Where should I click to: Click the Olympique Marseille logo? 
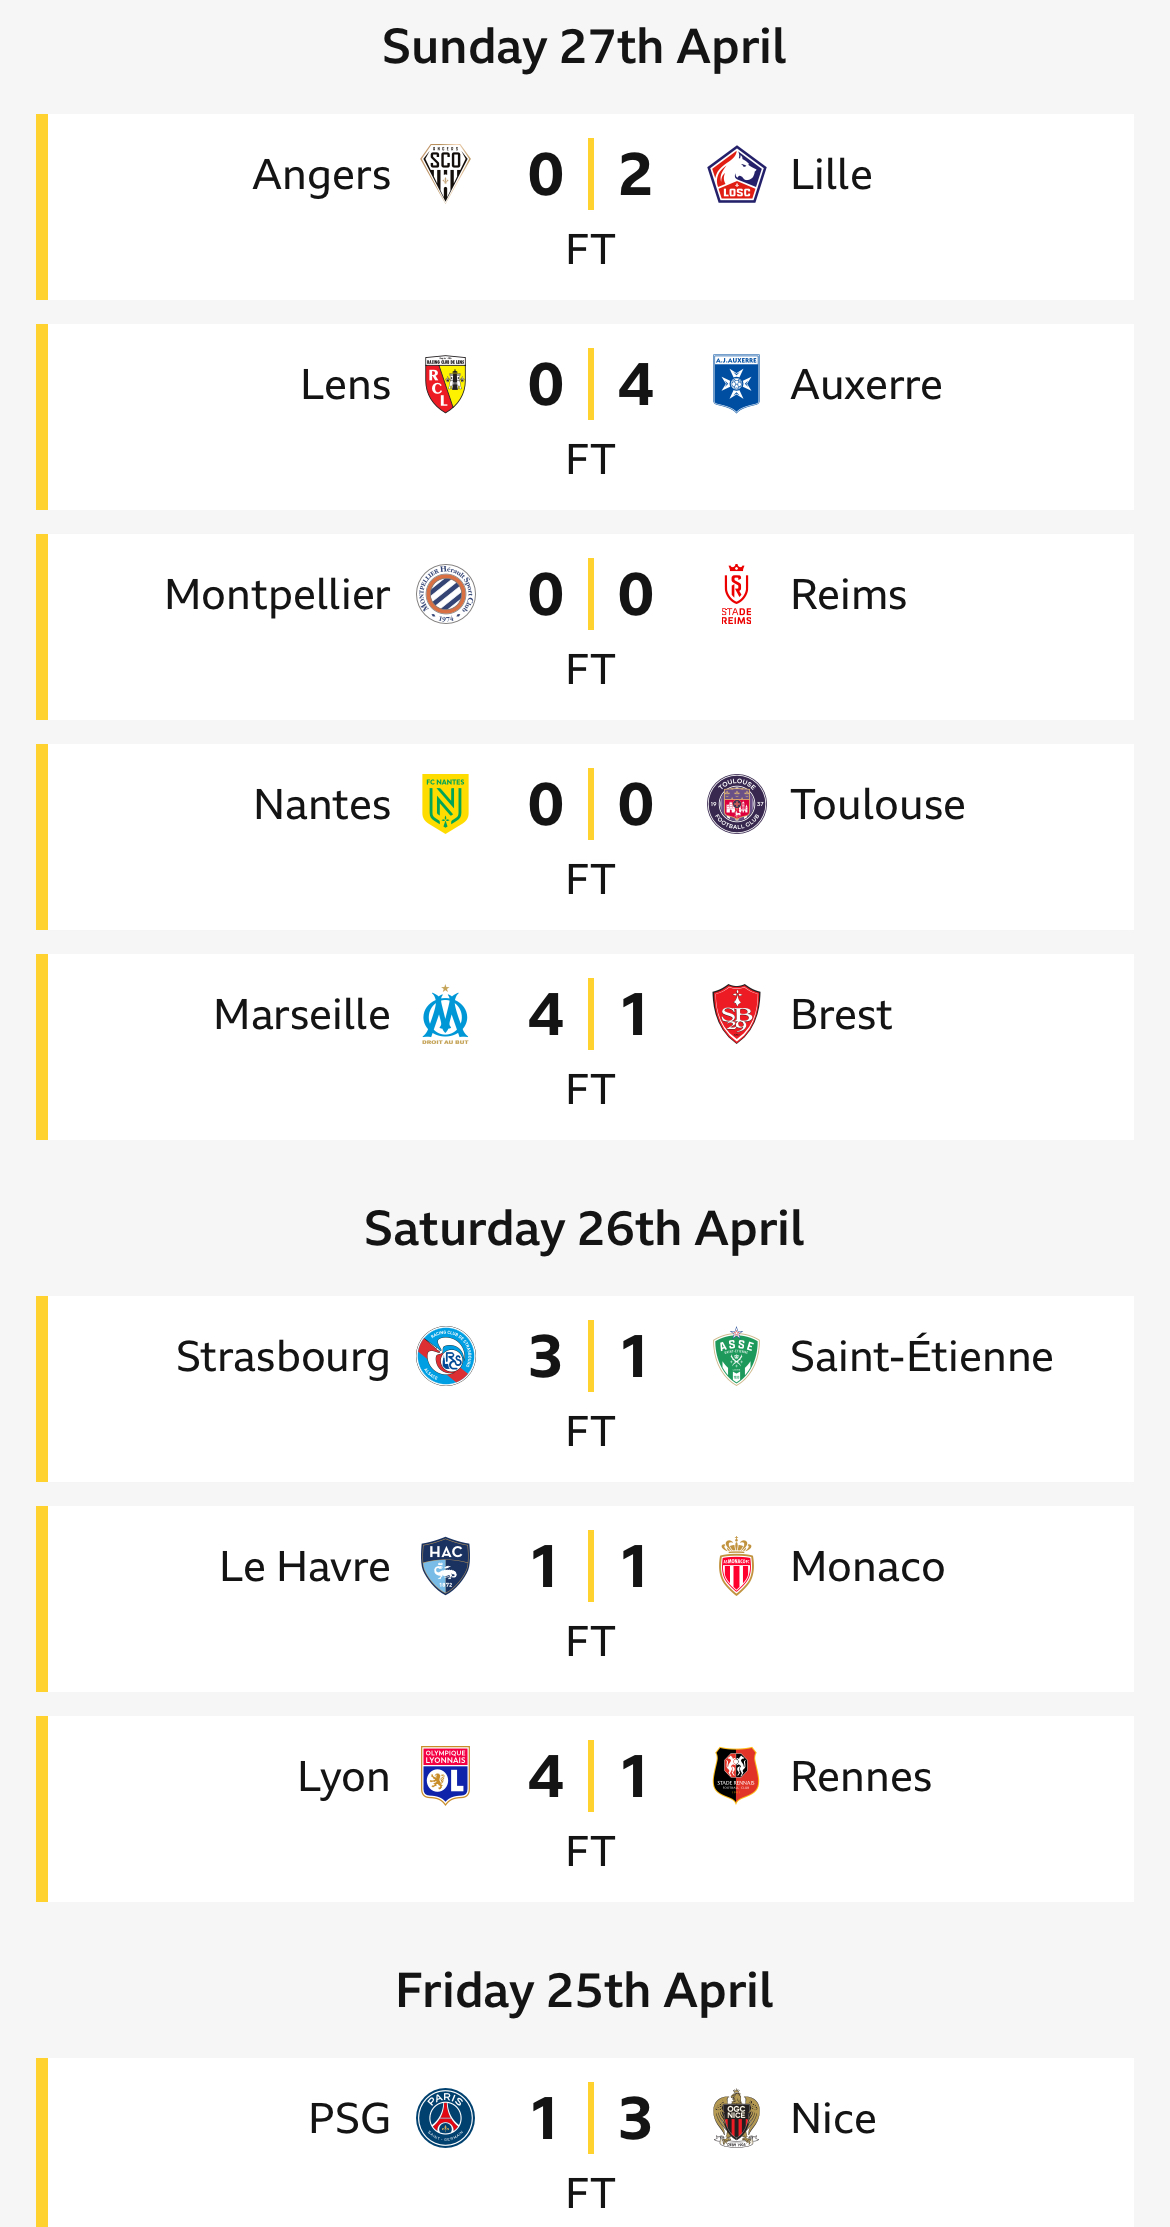[x=445, y=1014]
